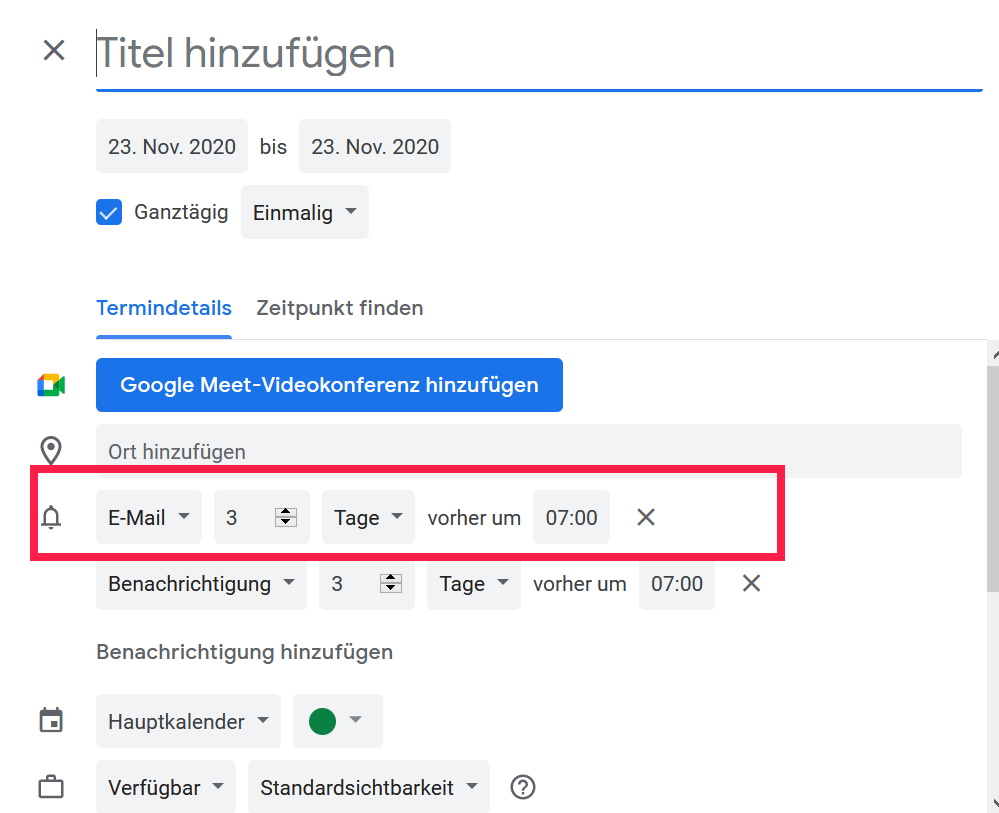Uncheck the Ganztägig checkbox
Image resolution: width=999 pixels, height=813 pixels.
tap(109, 212)
